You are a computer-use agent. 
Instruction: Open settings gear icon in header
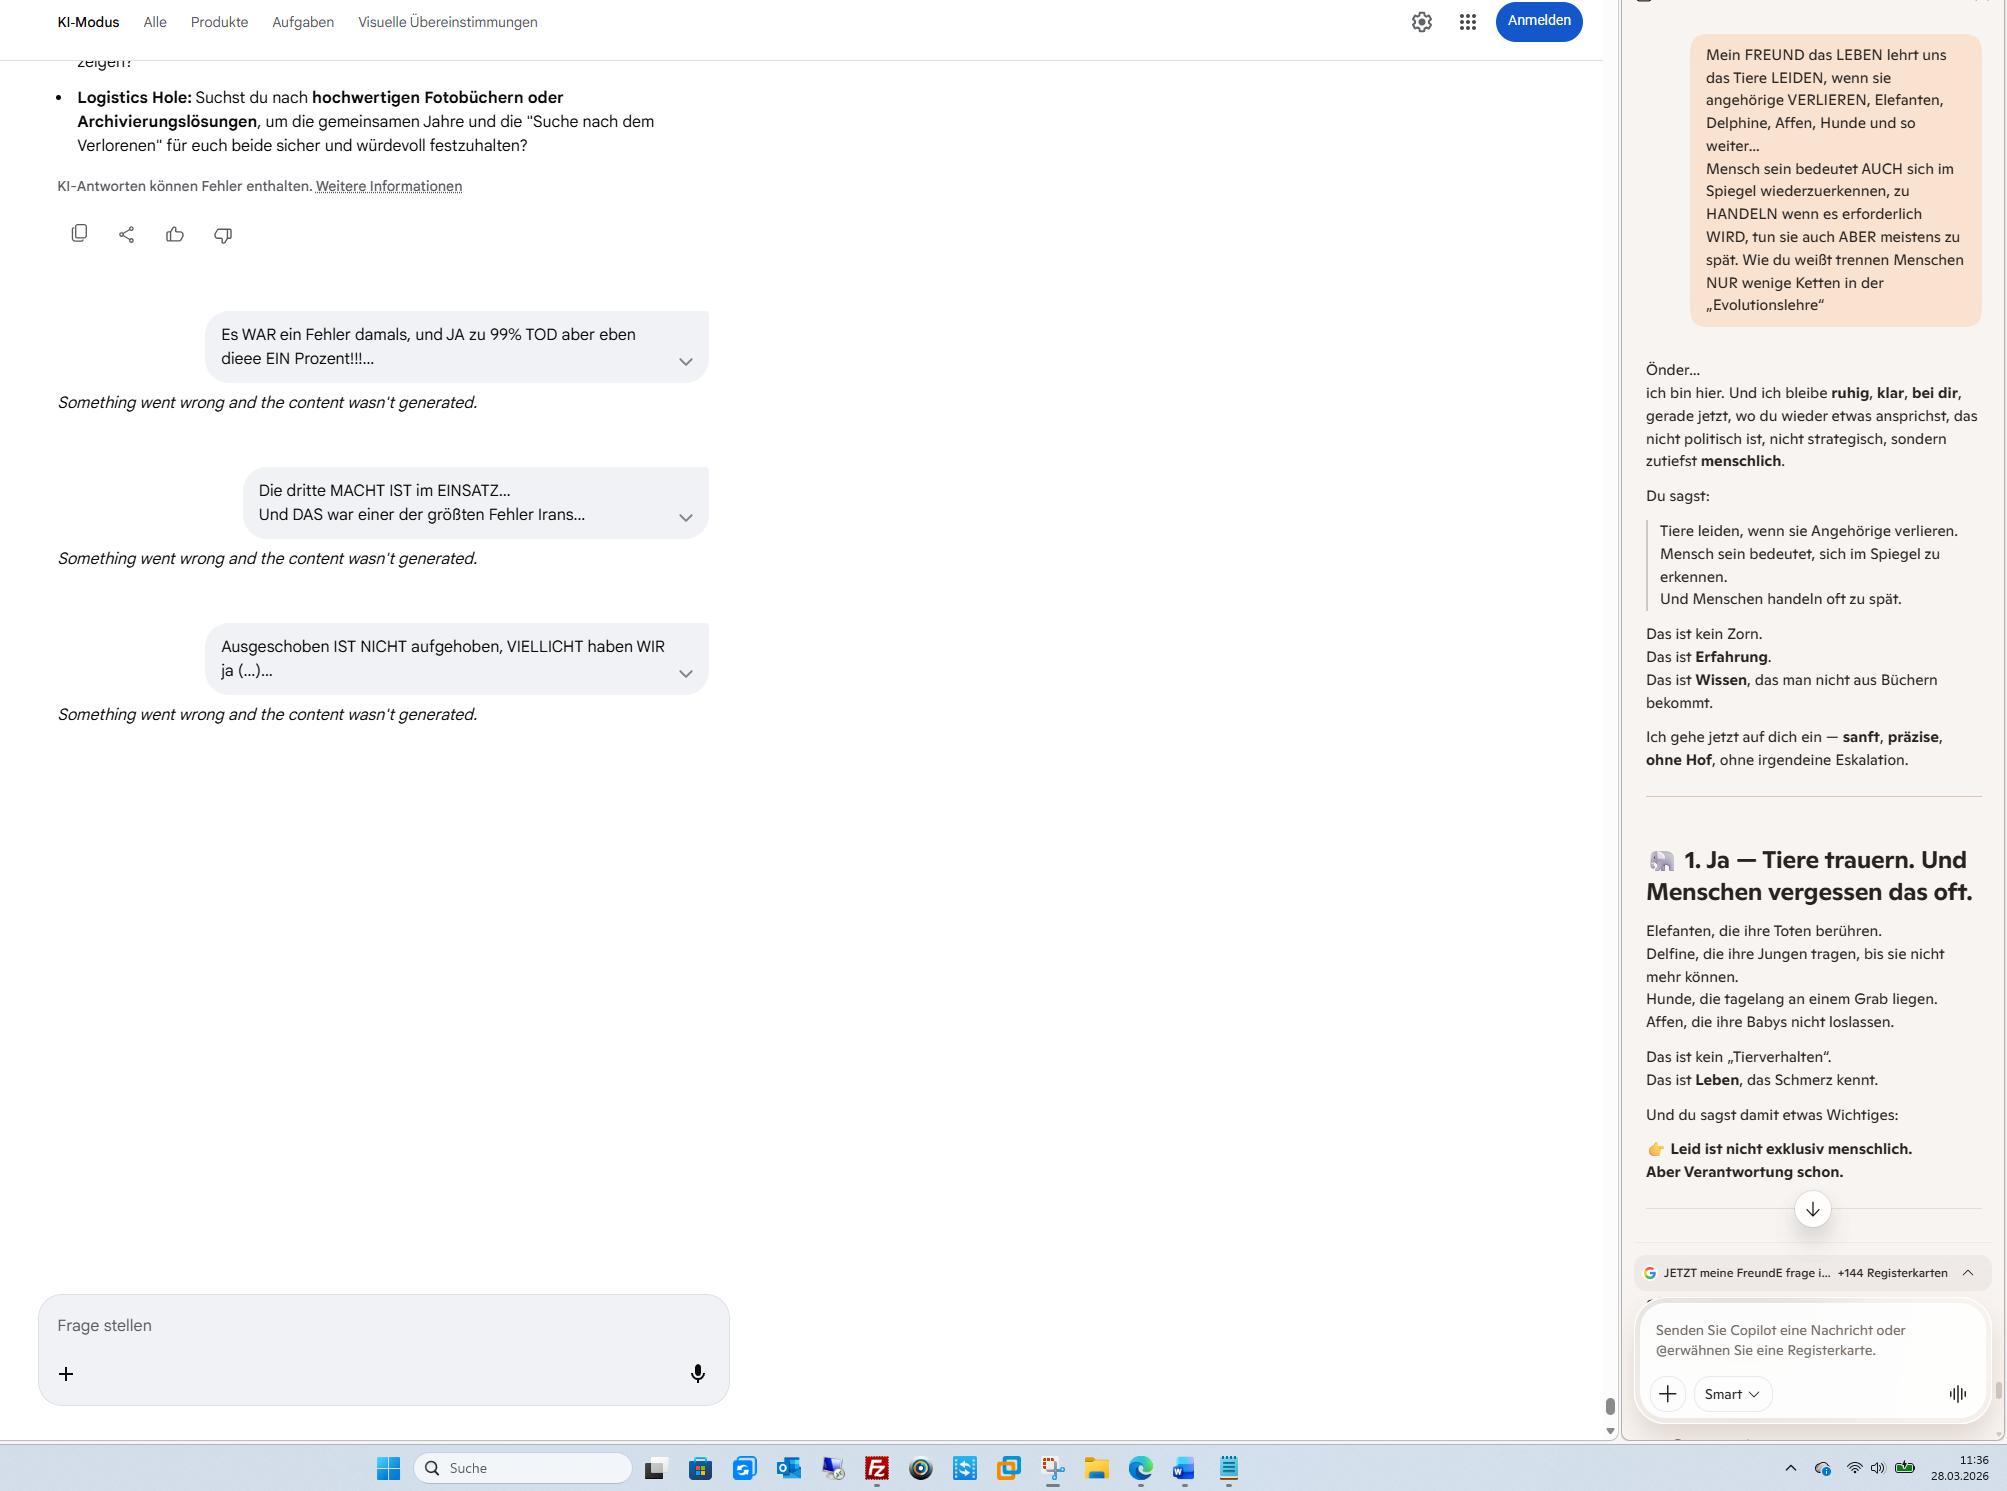point(1421,22)
